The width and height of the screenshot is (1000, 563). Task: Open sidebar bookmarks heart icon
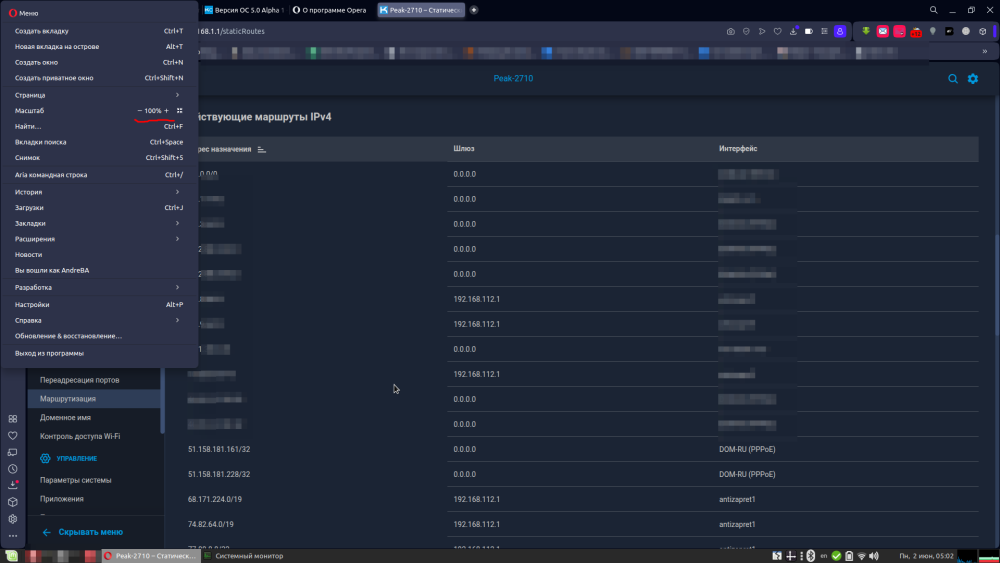(13, 435)
